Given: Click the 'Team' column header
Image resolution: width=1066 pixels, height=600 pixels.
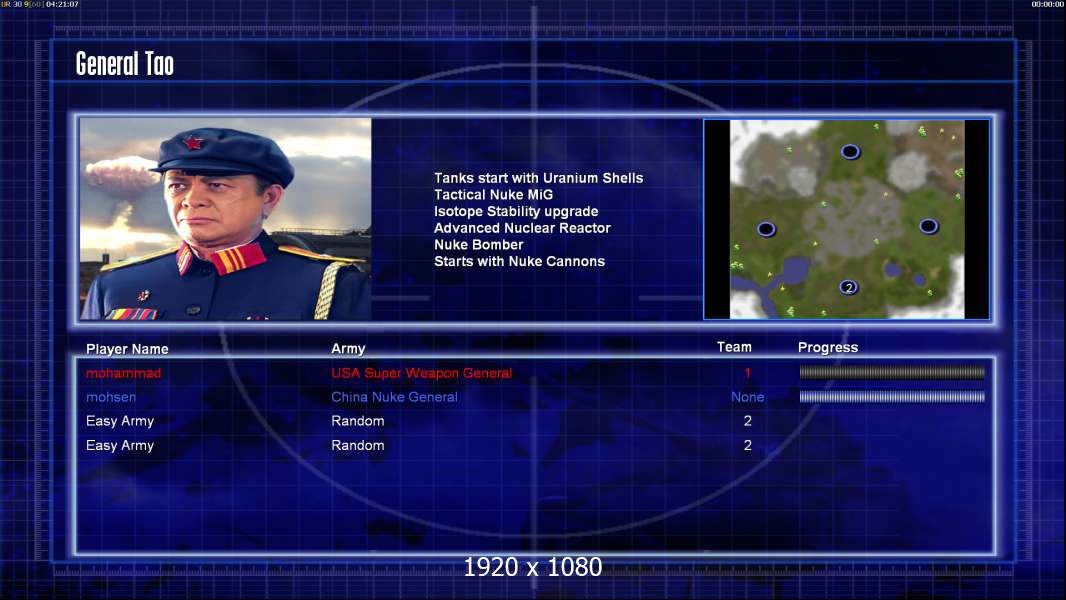Looking at the screenshot, I should click(x=734, y=347).
